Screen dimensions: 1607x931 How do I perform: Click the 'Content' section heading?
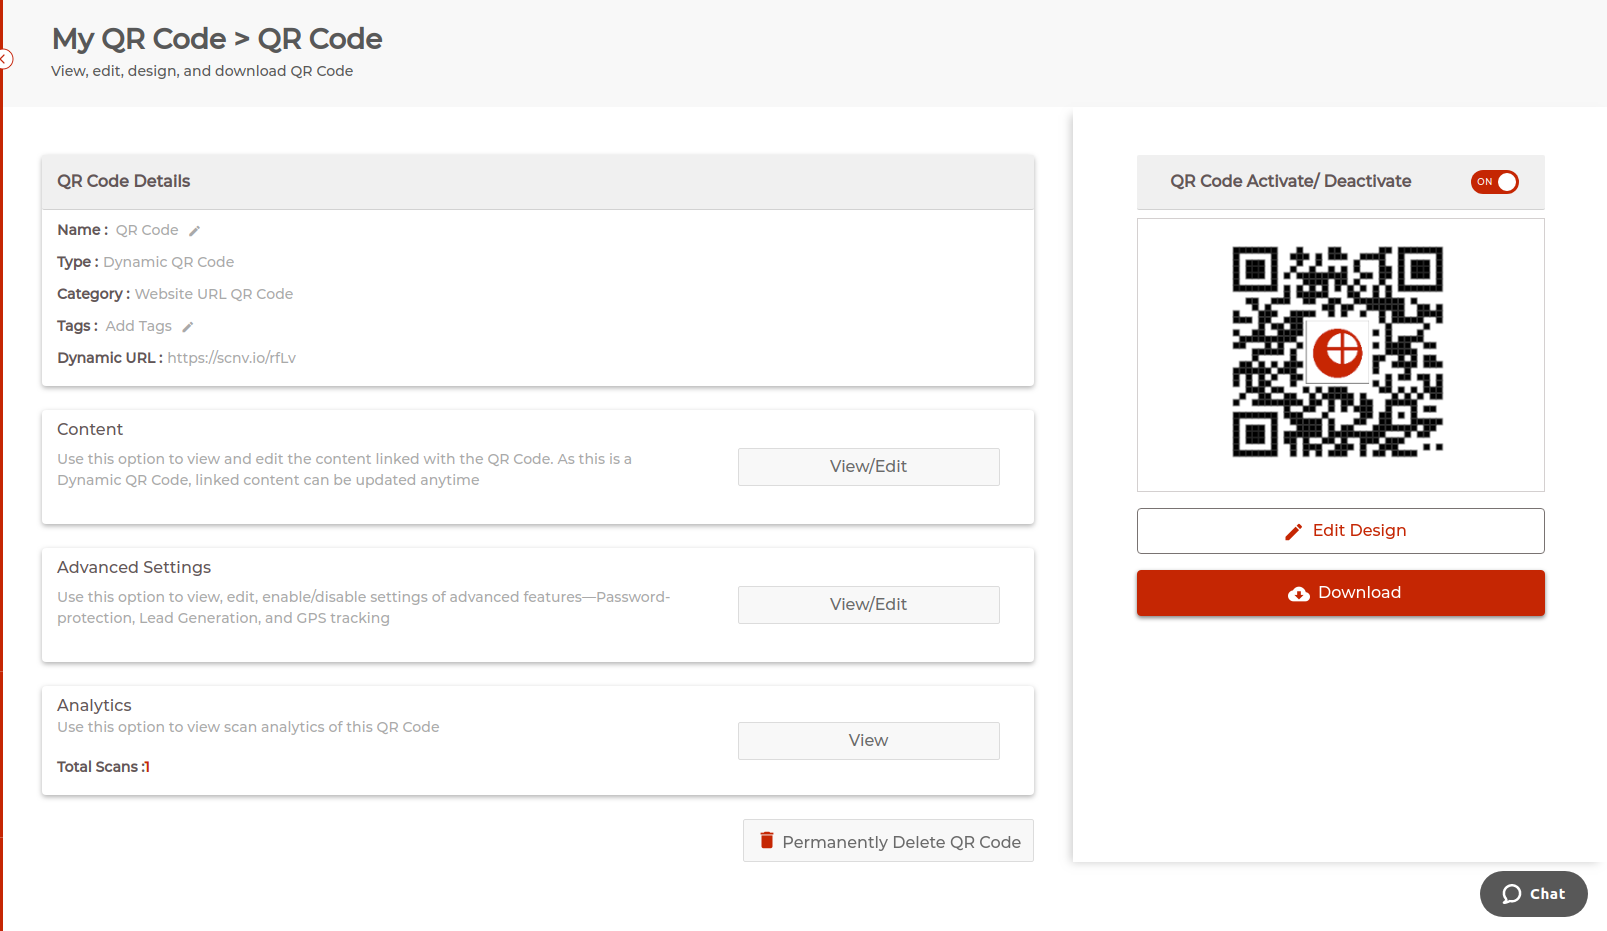[x=90, y=429]
